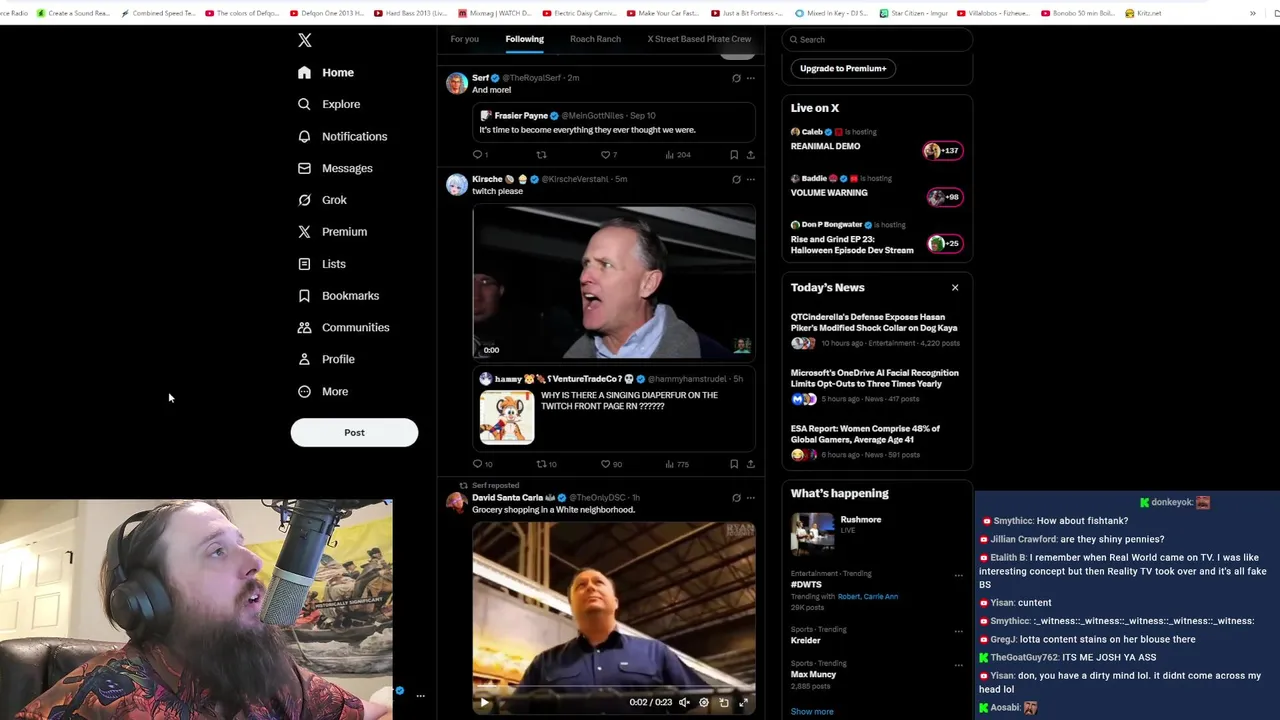This screenshot has width=1280, height=720.
Task: Repost Kirsche's twitch please post
Action: (x=546, y=464)
